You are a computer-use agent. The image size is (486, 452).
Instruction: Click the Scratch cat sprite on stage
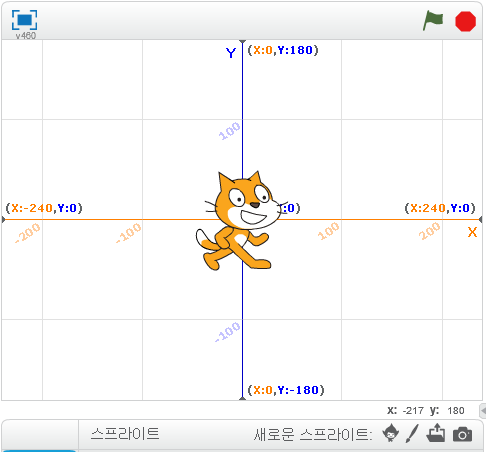coord(238,221)
